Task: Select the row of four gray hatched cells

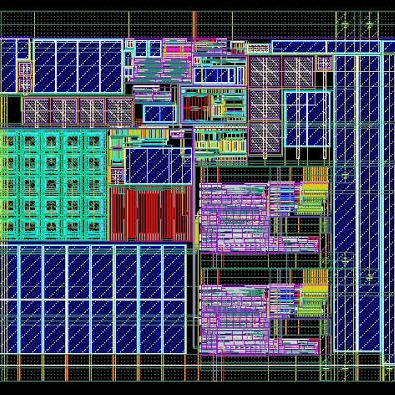Action: 78,111
